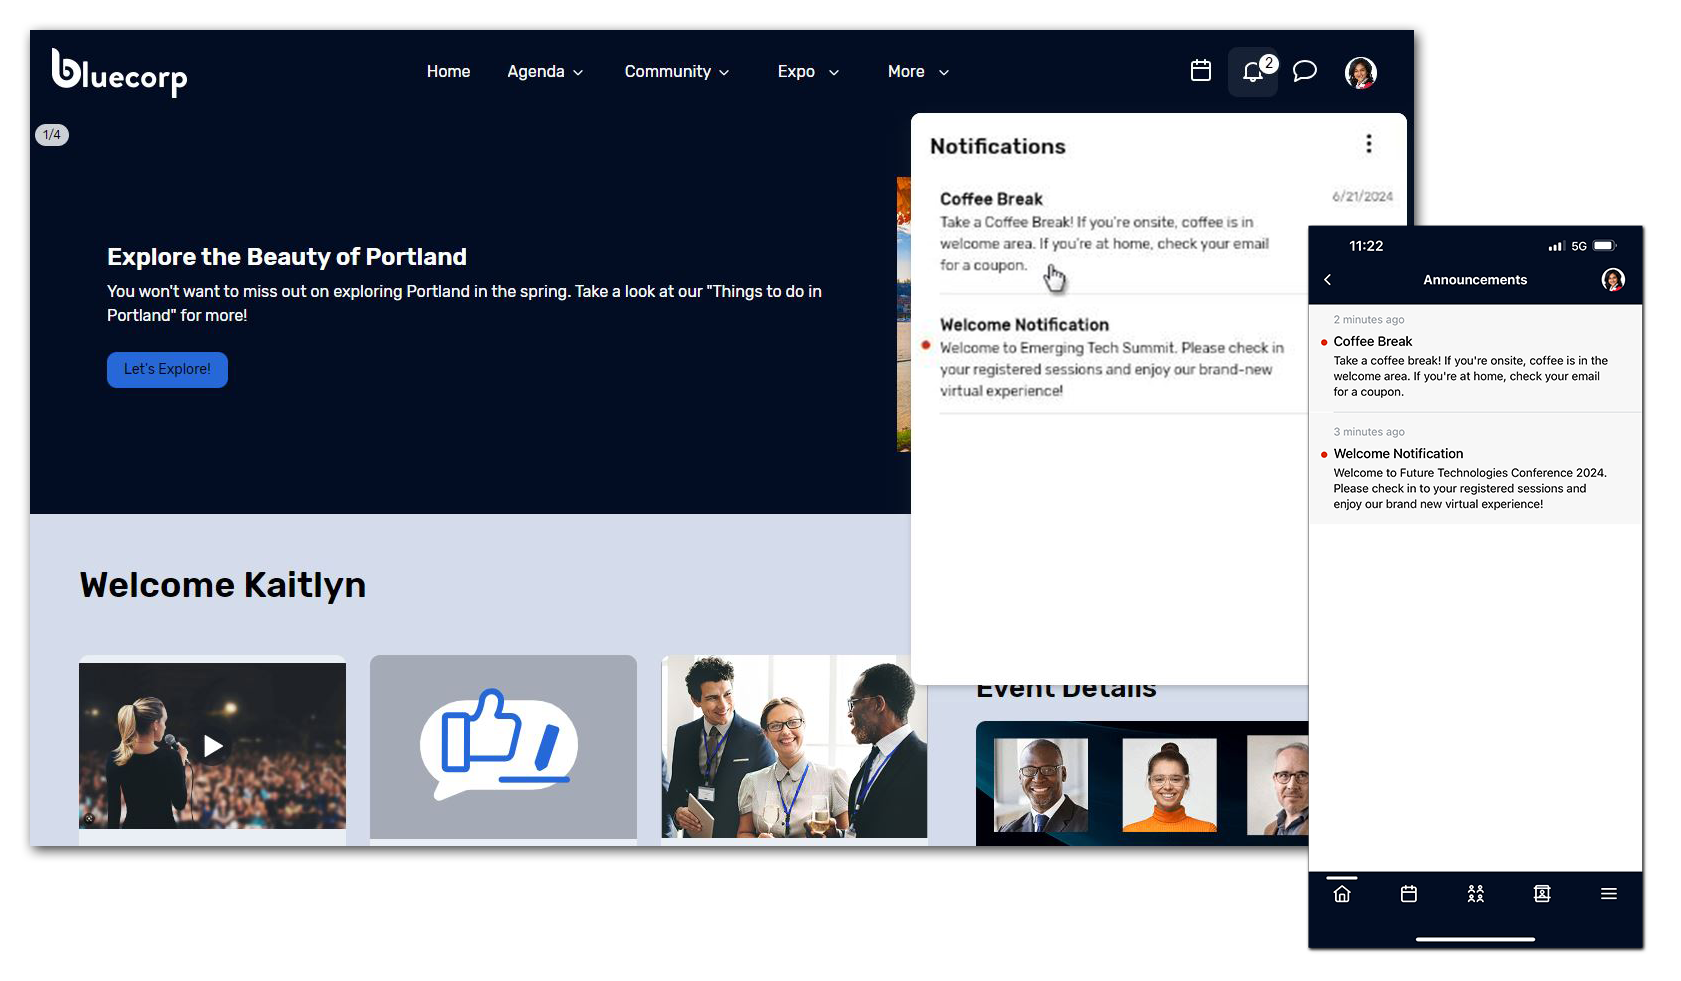Expand the Community dropdown menu
This screenshot has height=981, width=1681.
coord(677,72)
